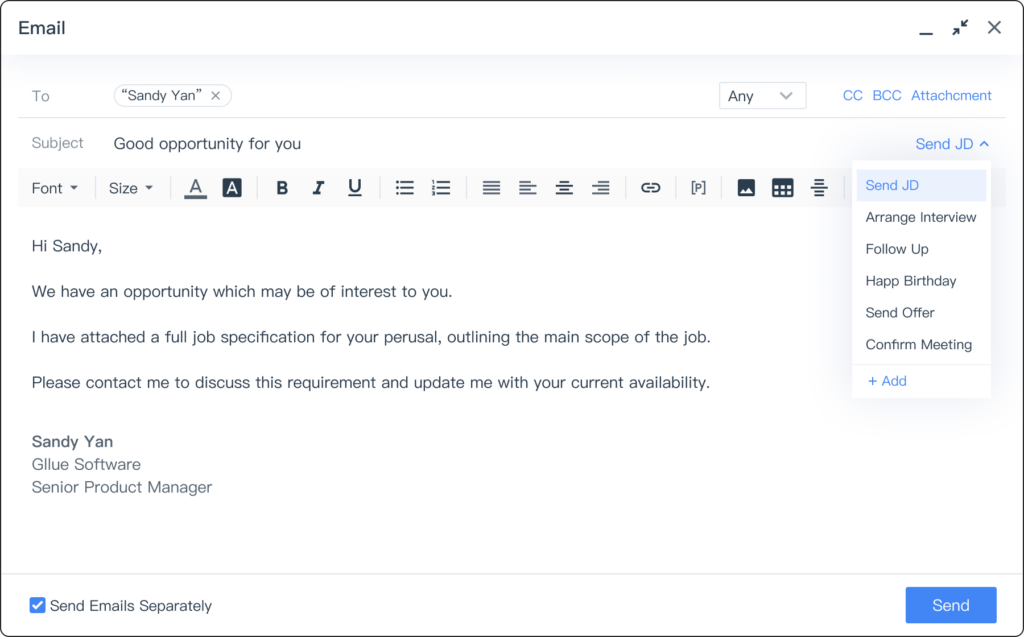Insert an image into the email body
1024x637 pixels.
[746, 187]
